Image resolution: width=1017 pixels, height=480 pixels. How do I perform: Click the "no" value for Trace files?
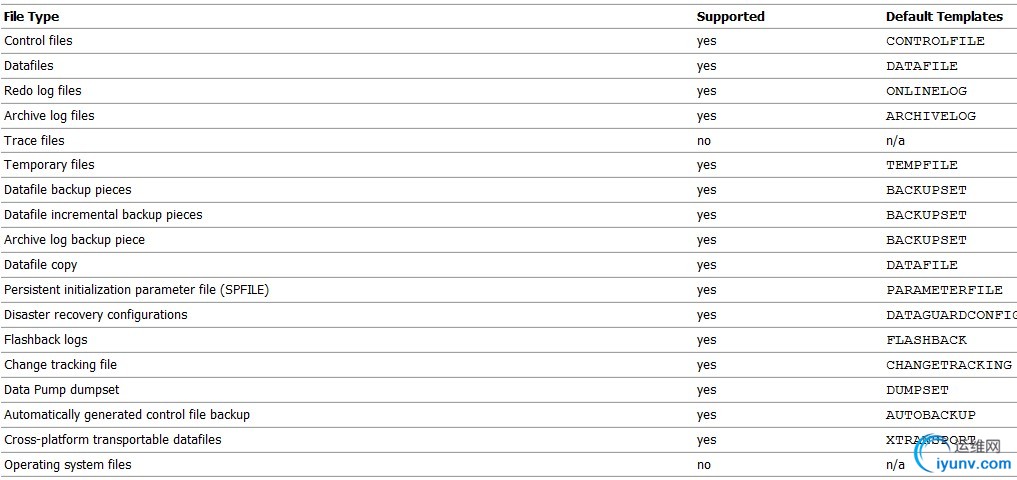[704, 141]
